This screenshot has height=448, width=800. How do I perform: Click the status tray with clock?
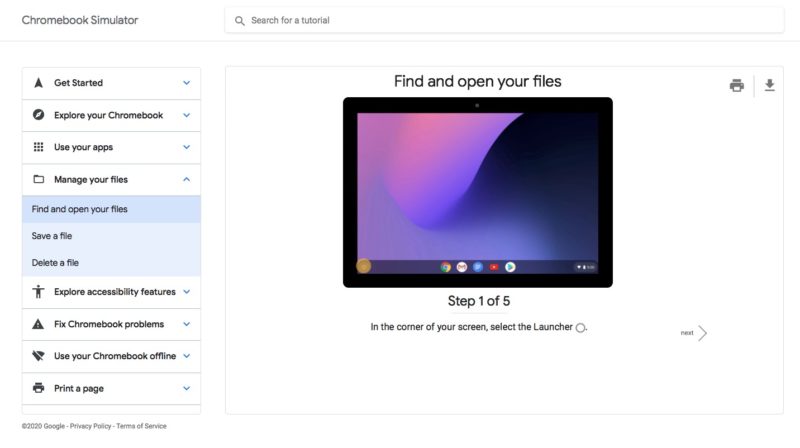585,267
